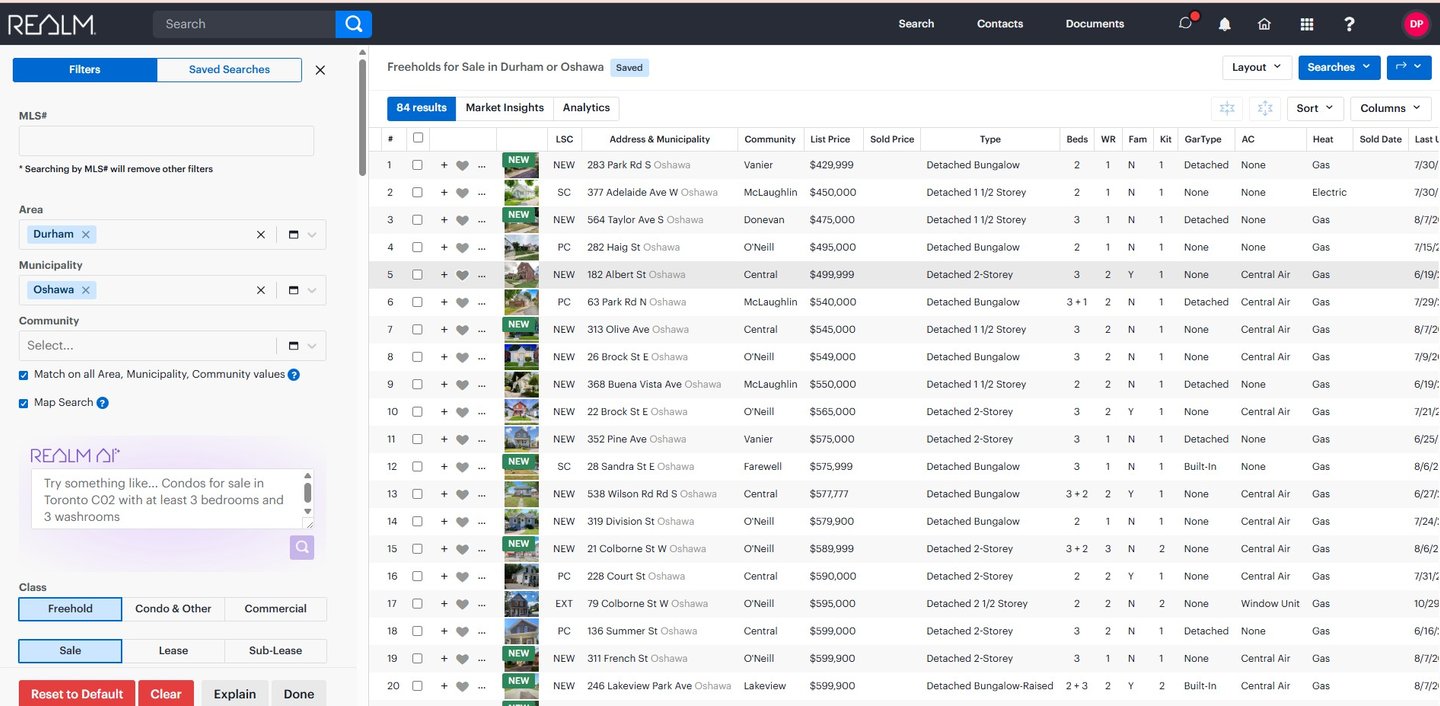
Task: Expand the Area field dropdown chevron
Action: click(x=312, y=234)
